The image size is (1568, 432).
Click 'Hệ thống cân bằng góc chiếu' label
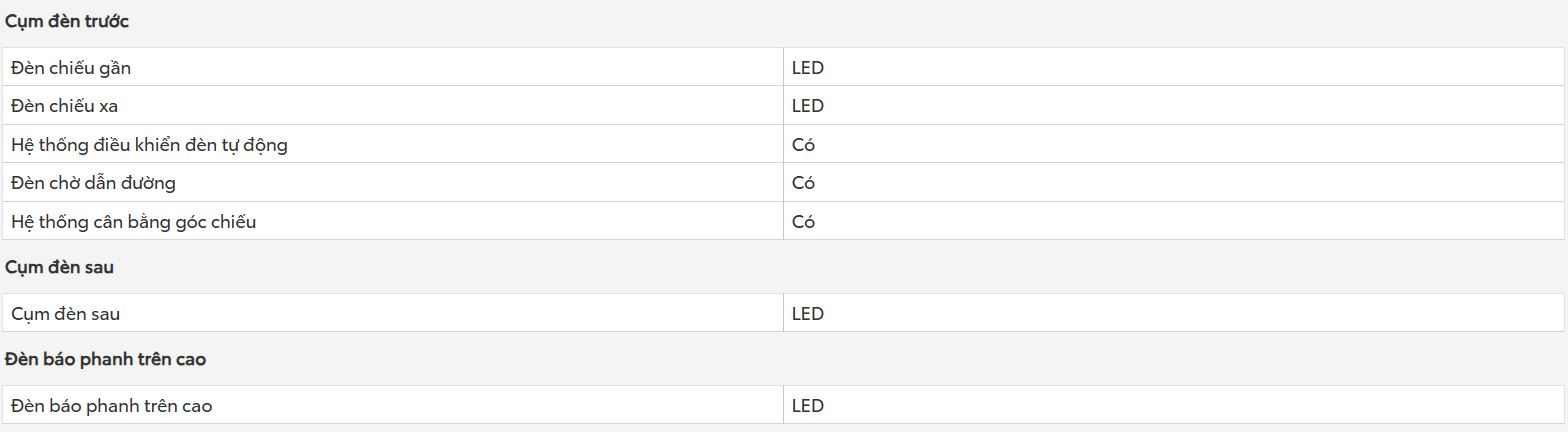tap(134, 222)
